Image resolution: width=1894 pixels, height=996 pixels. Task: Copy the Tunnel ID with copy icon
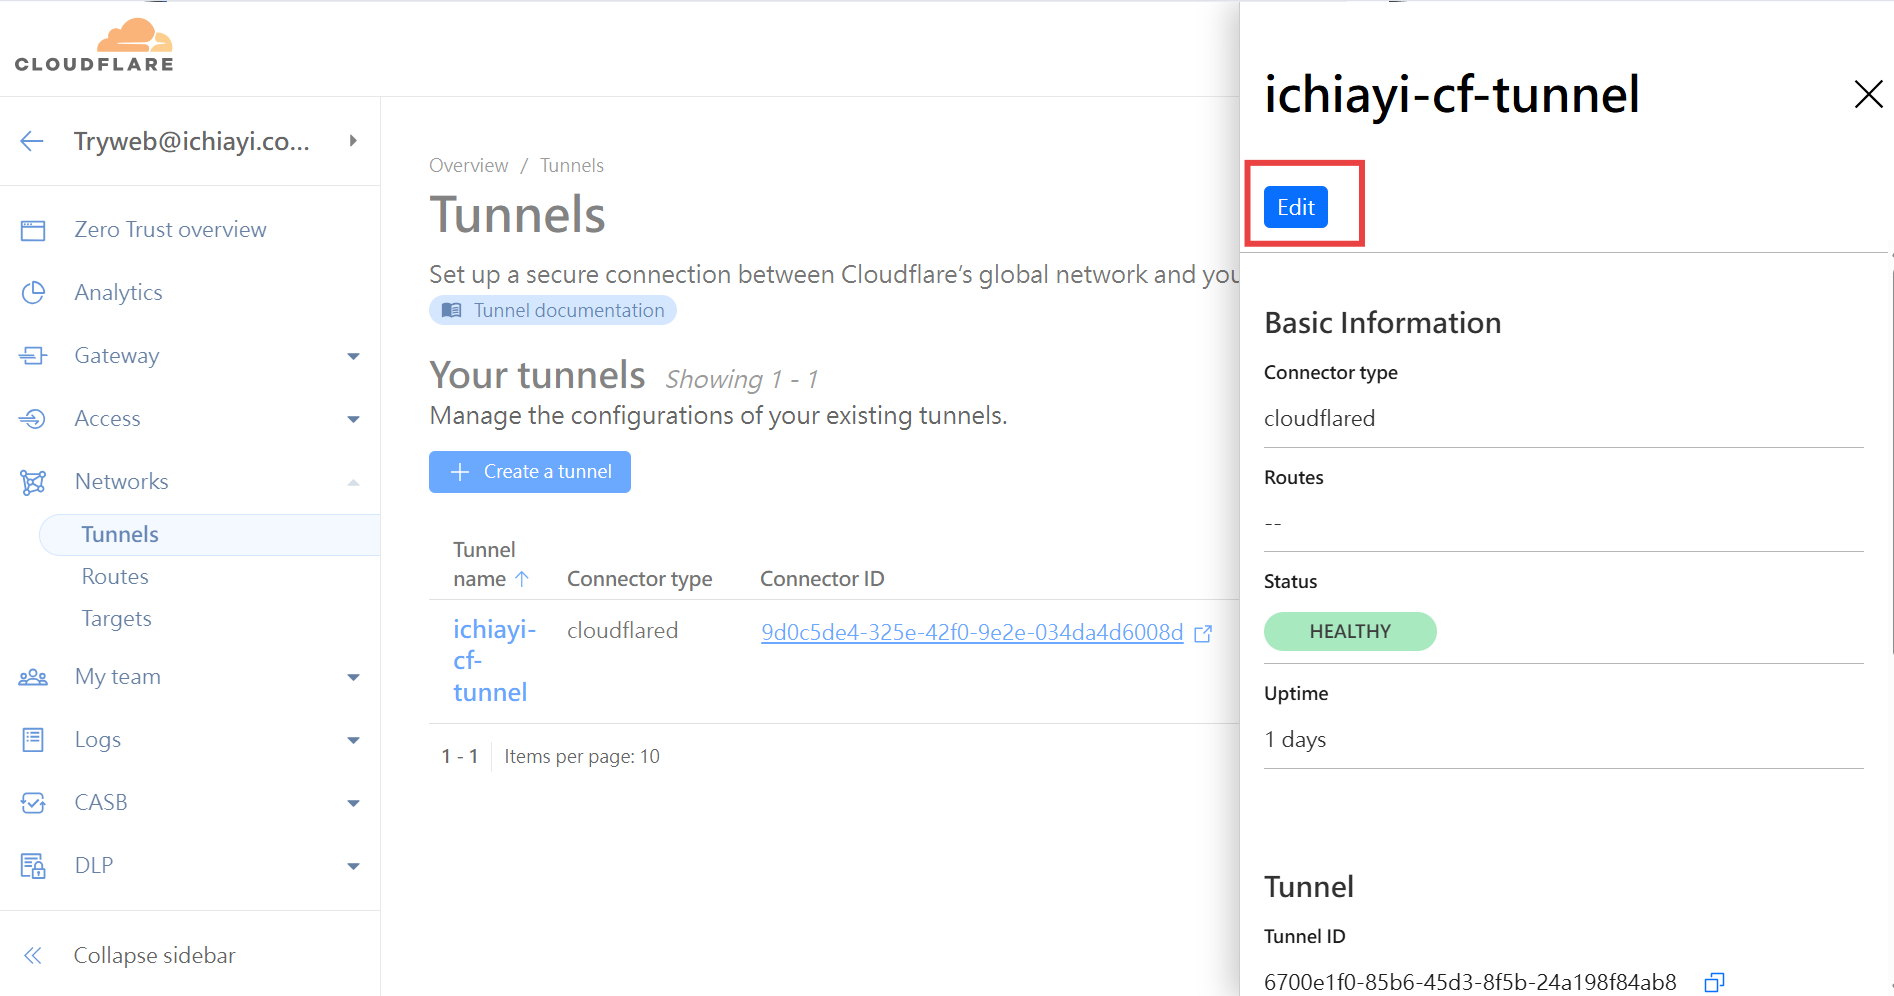pyautogui.click(x=1714, y=982)
